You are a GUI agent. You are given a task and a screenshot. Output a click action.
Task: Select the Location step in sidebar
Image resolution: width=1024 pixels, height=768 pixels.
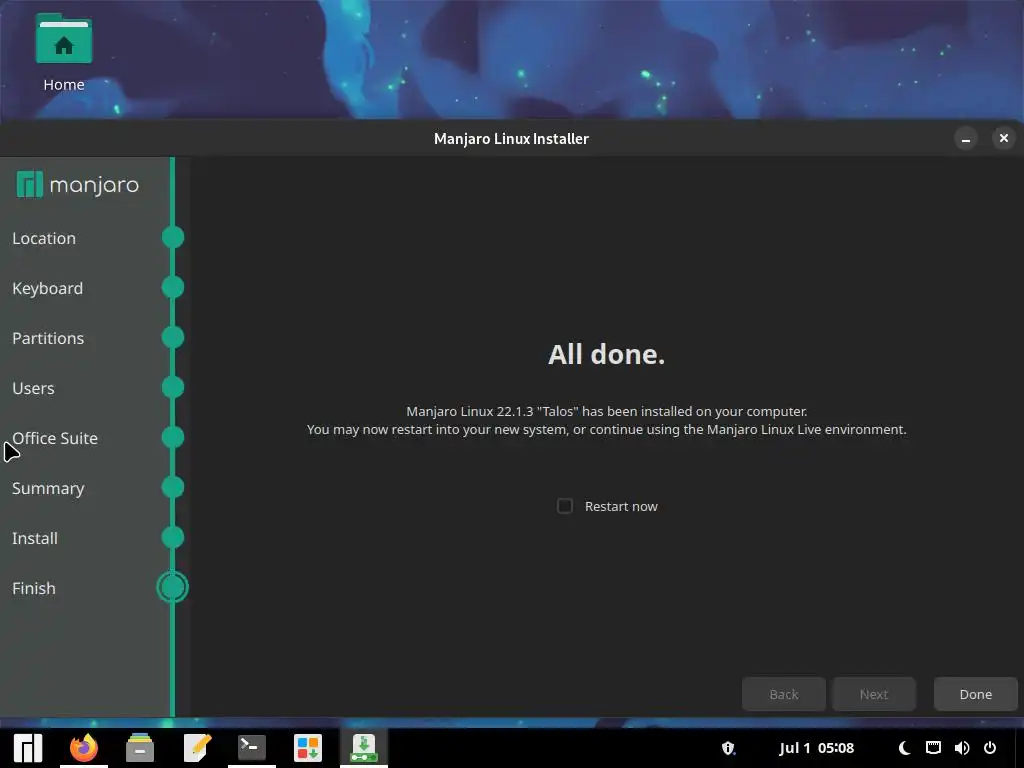pos(44,238)
